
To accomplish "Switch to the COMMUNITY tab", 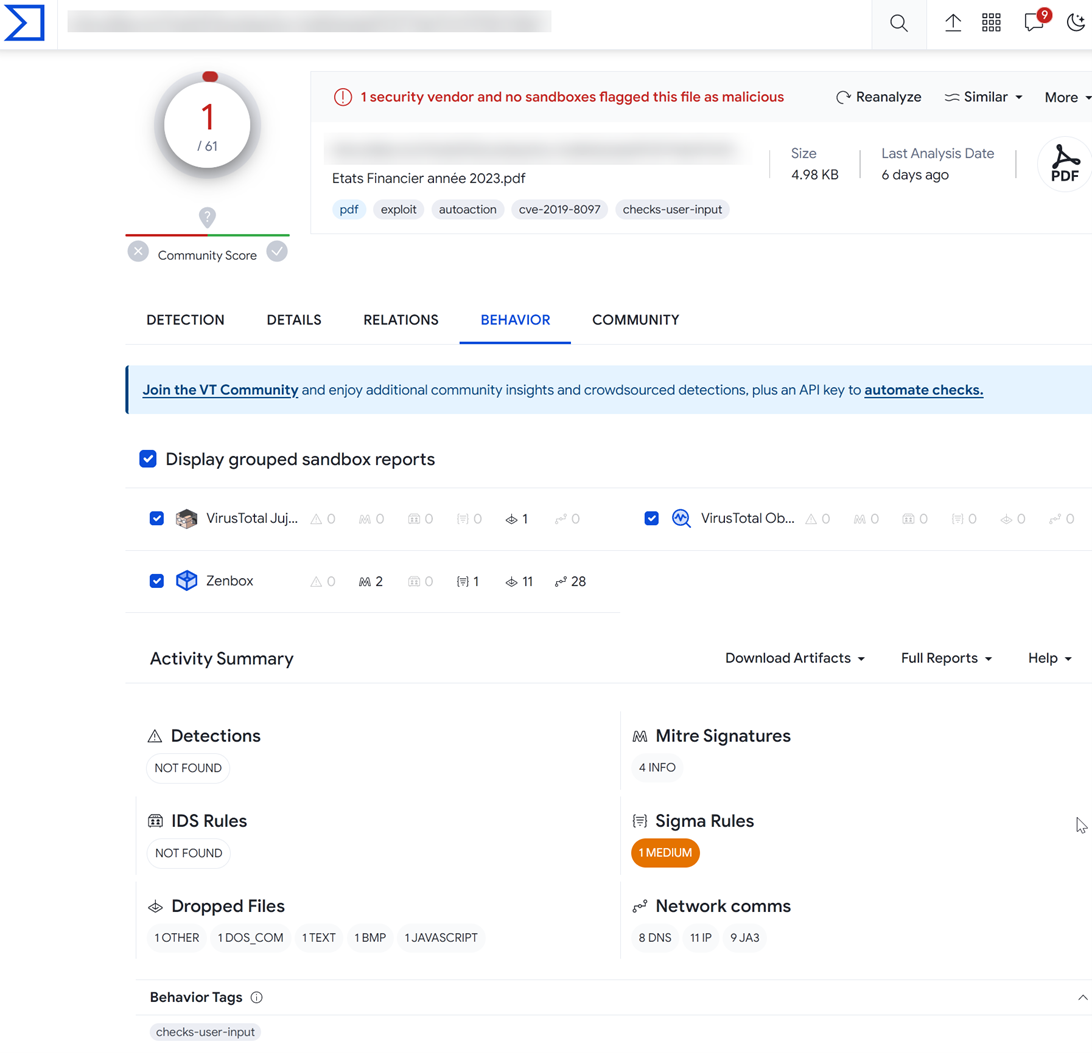I will coord(636,320).
